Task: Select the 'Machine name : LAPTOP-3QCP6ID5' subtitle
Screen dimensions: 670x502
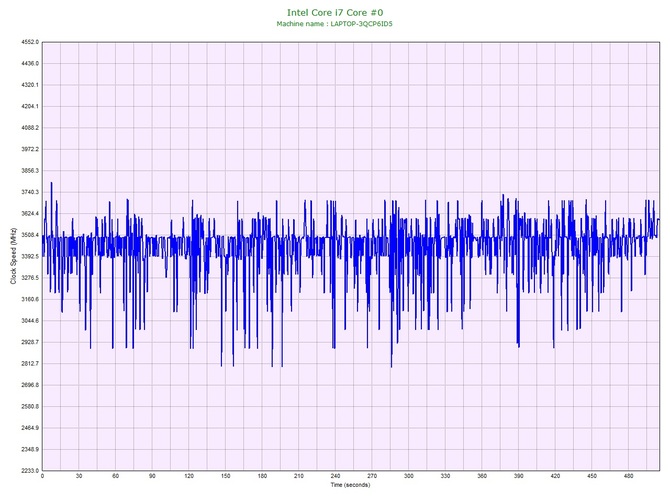Action: click(x=335, y=24)
